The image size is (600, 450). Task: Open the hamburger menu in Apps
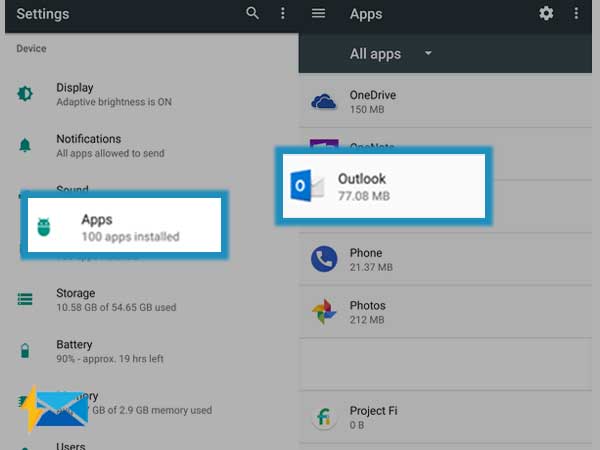[318, 13]
